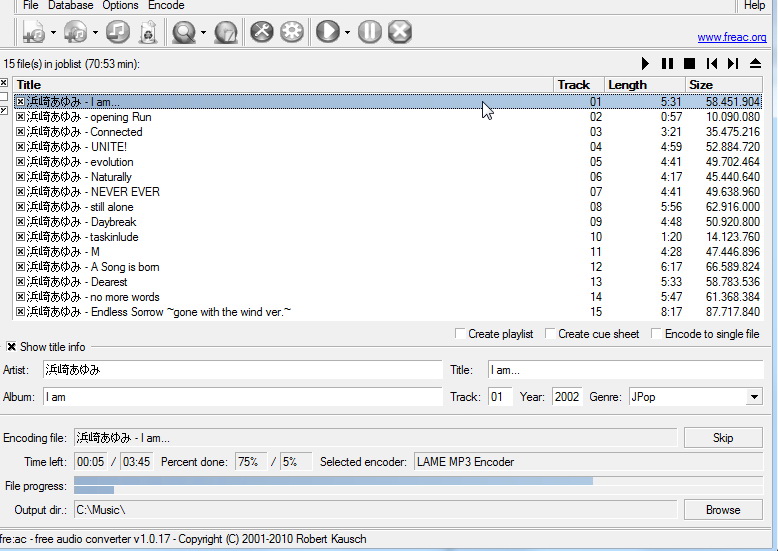Select the 'Dearest' track row
The image size is (778, 551).
[x=388, y=282]
